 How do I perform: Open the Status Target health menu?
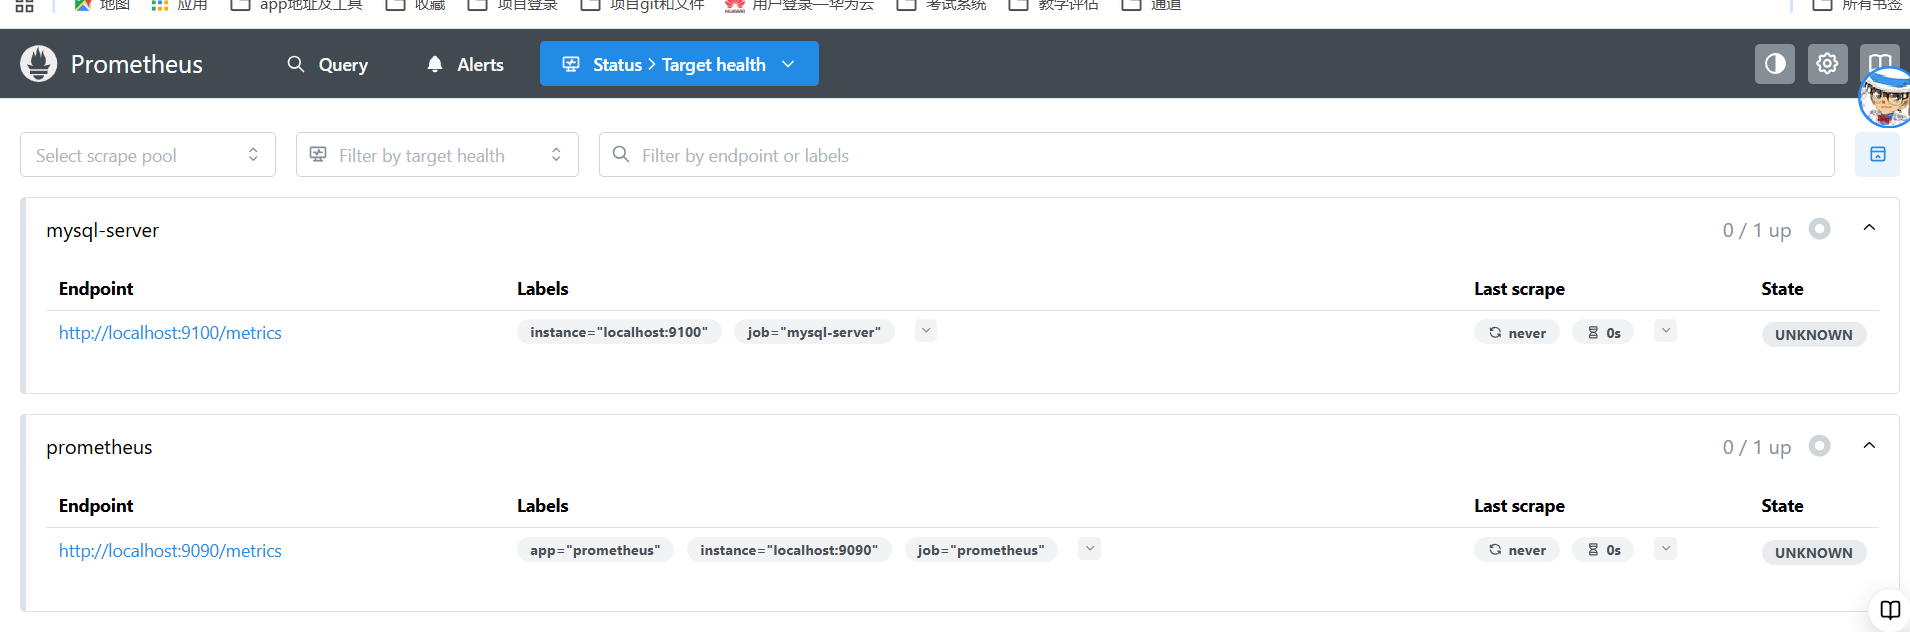[x=679, y=64]
